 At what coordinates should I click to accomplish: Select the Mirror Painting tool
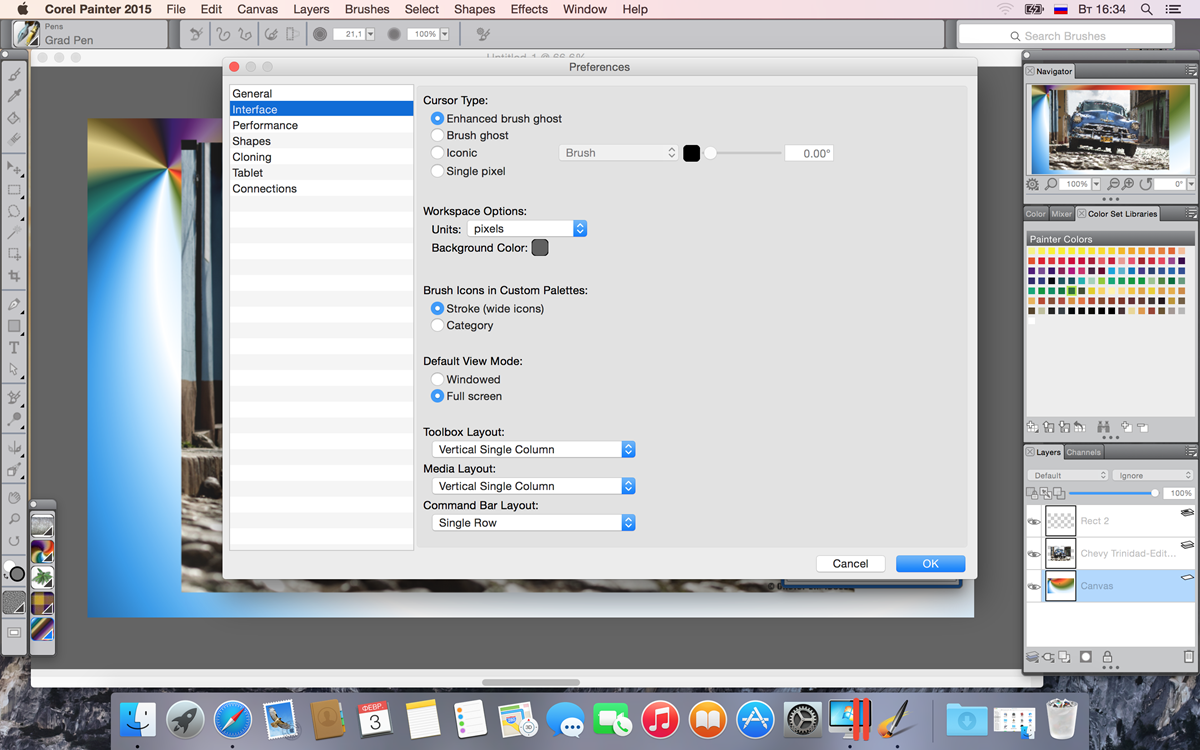[x=14, y=447]
